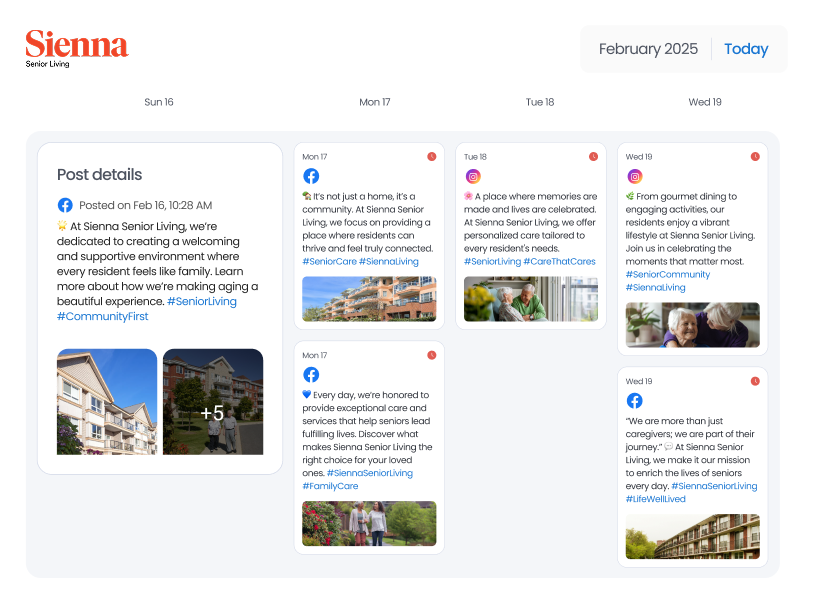
Task: Click scheduled clock icon on Tue 18 post
Action: pos(593,157)
